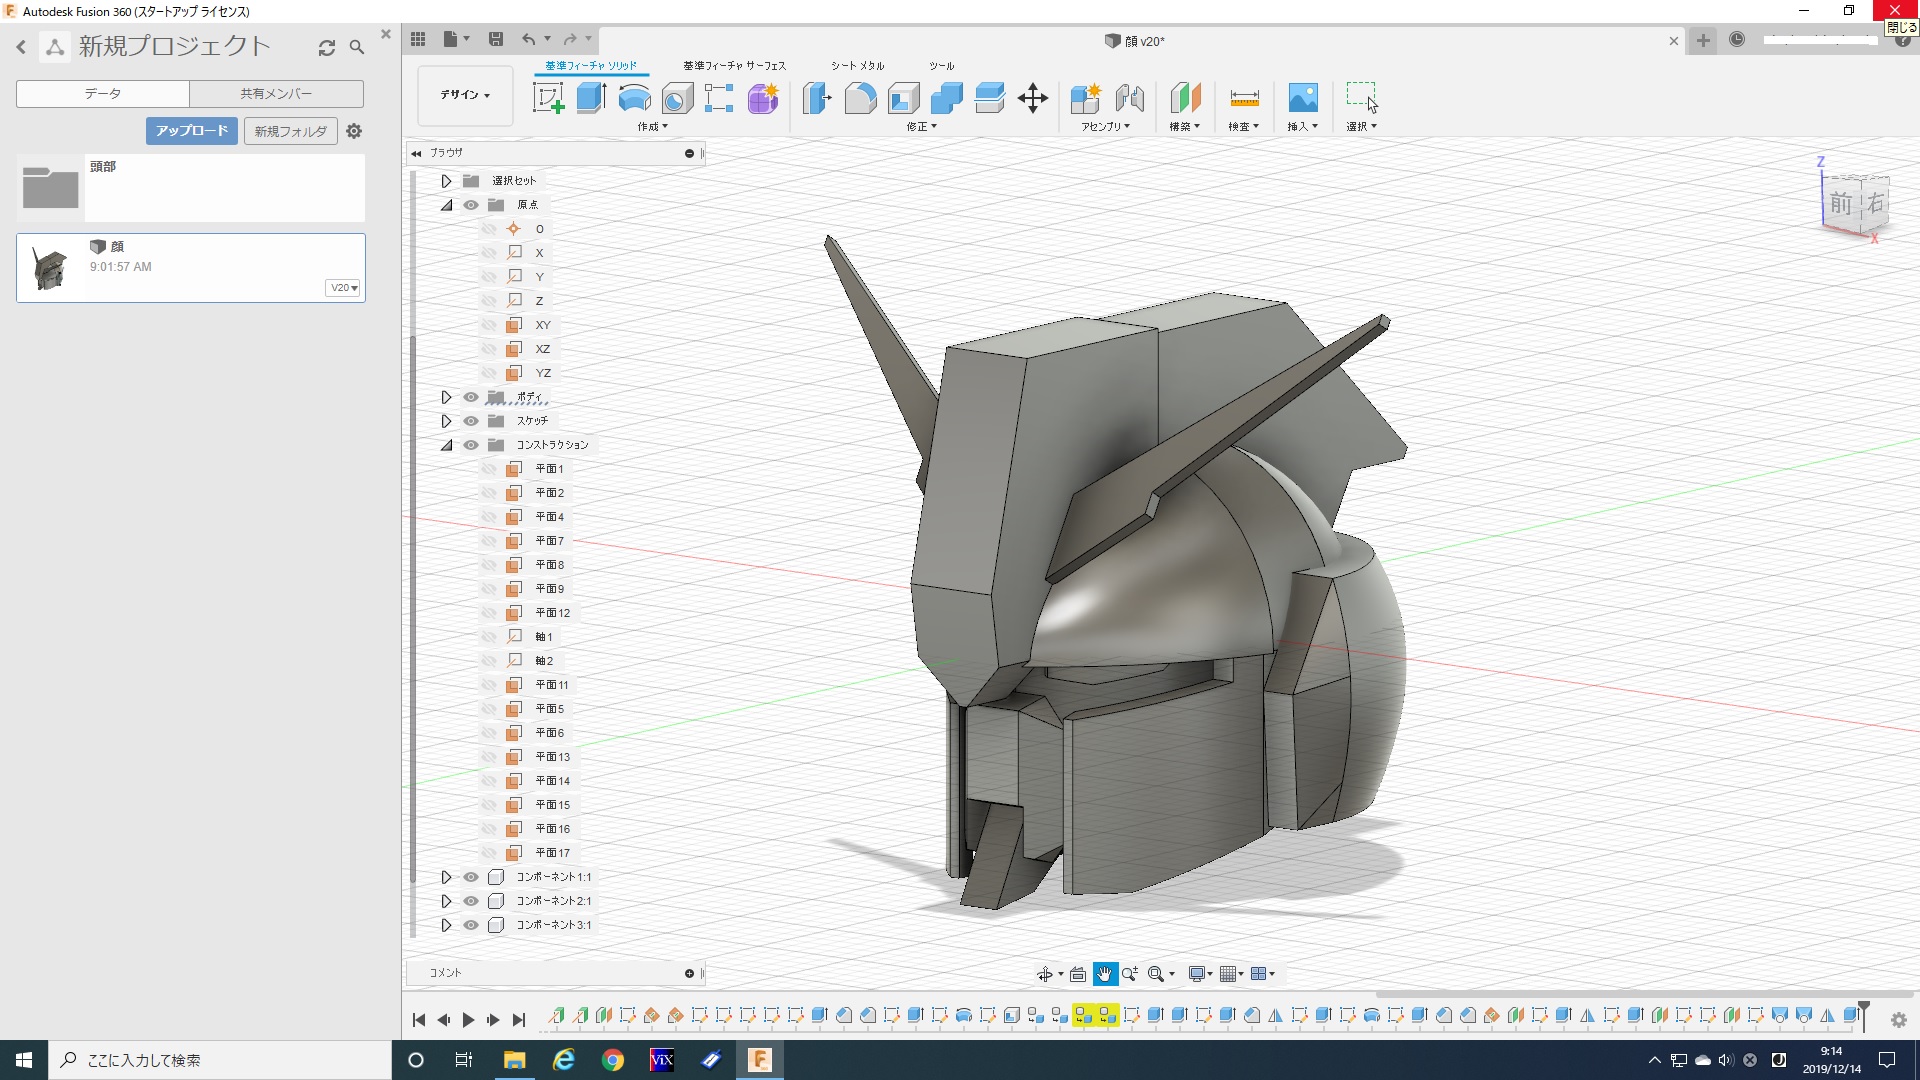Activate the Move/Copy tool
Image resolution: width=1920 pixels, height=1080 pixels.
(x=1032, y=98)
